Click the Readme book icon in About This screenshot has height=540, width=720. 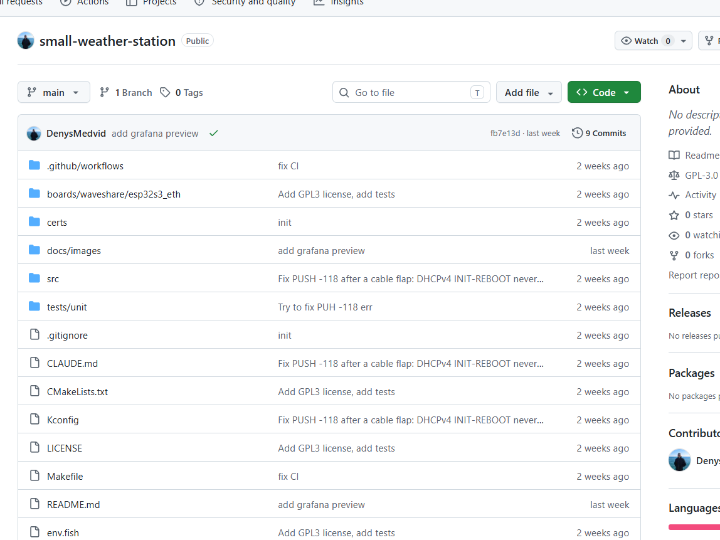pyautogui.click(x=674, y=155)
